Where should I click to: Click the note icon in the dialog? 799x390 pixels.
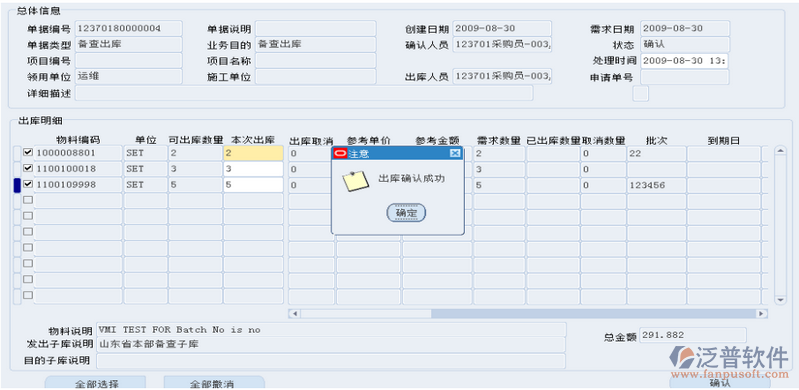click(x=355, y=181)
